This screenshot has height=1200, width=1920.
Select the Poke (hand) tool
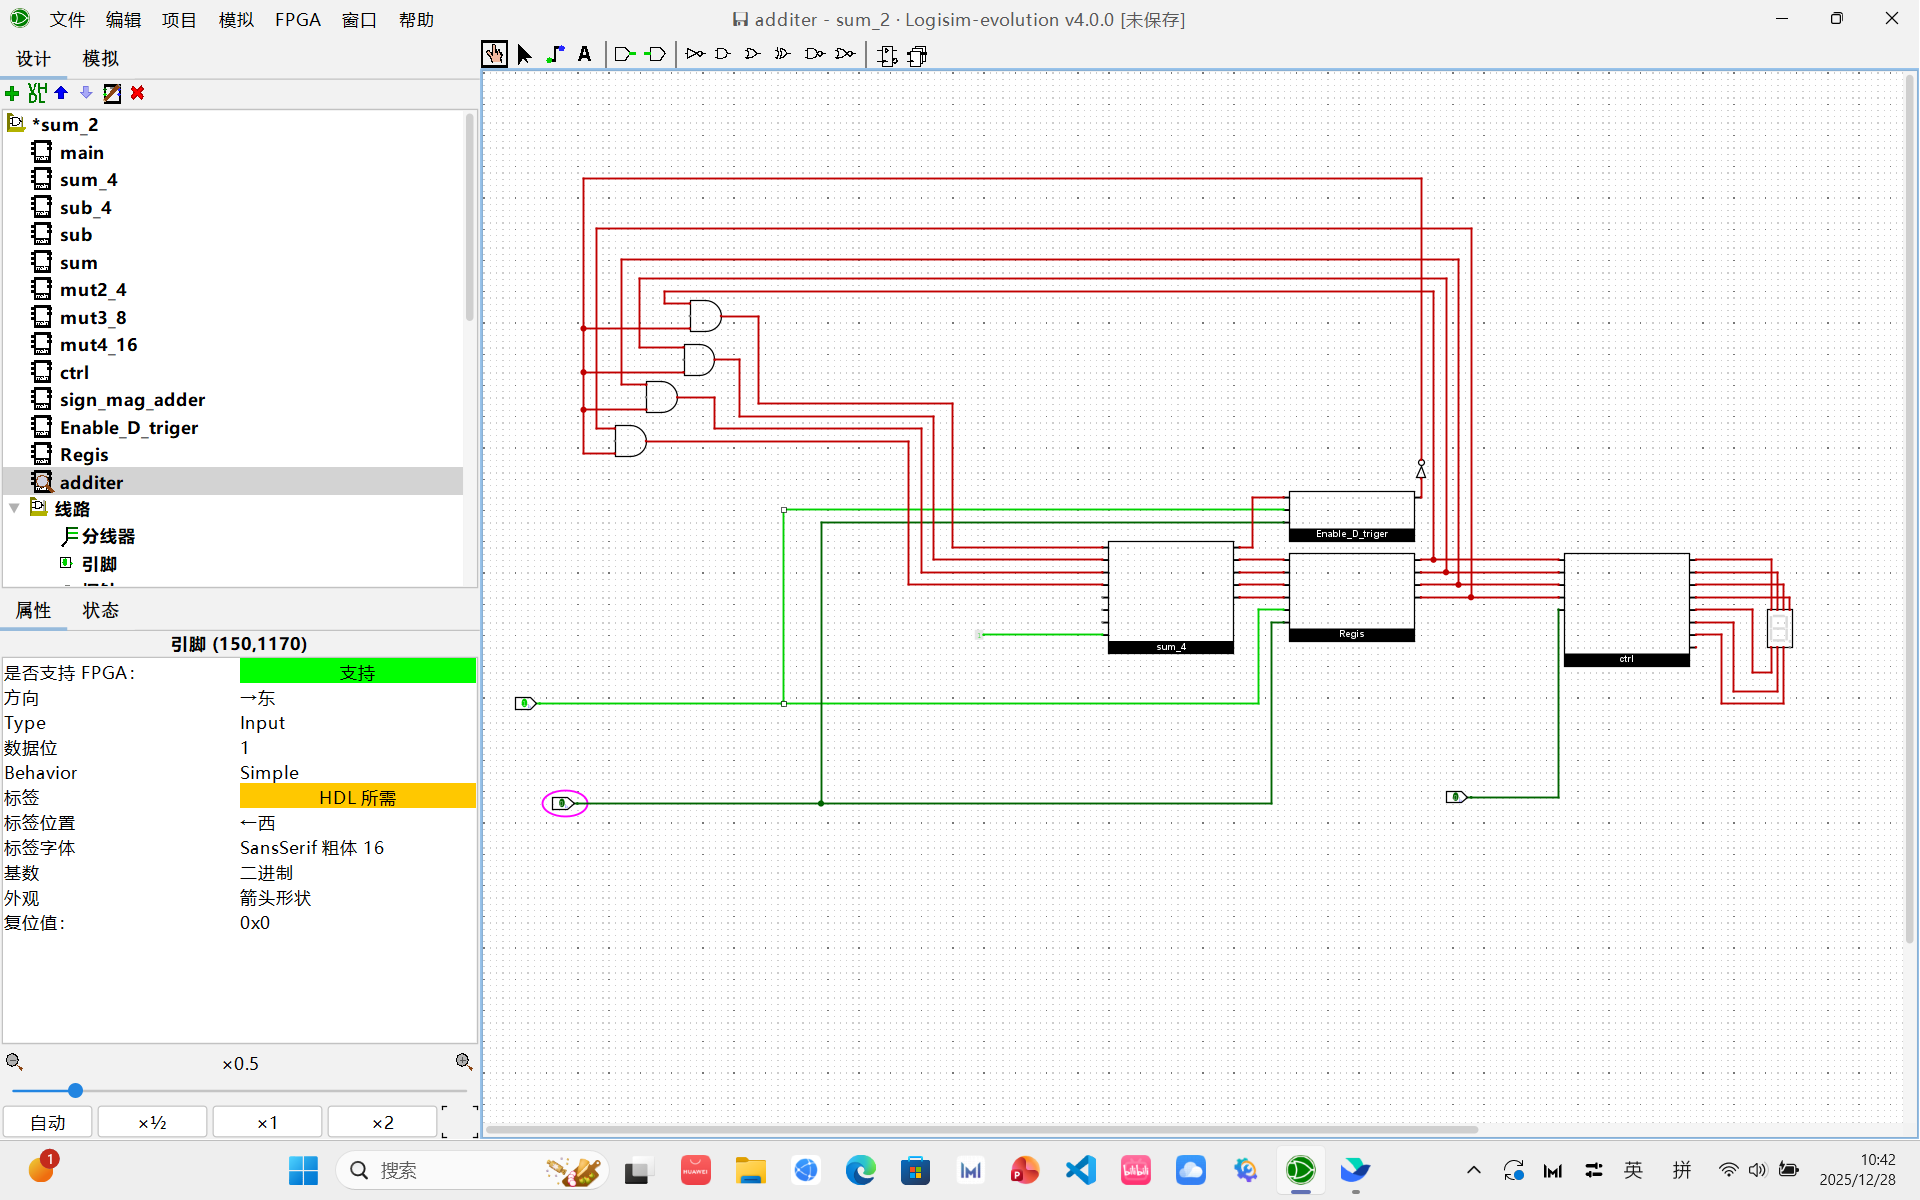494,54
